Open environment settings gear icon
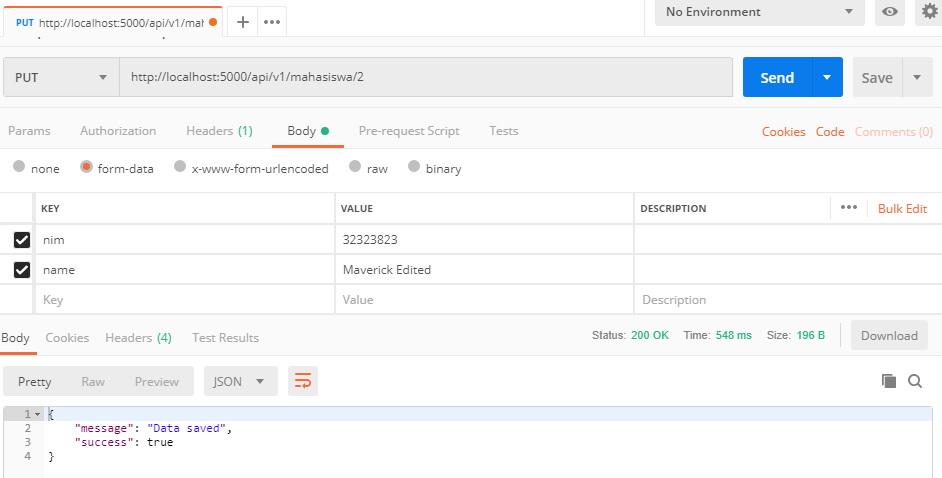The height and width of the screenshot is (478, 942). coord(929,11)
